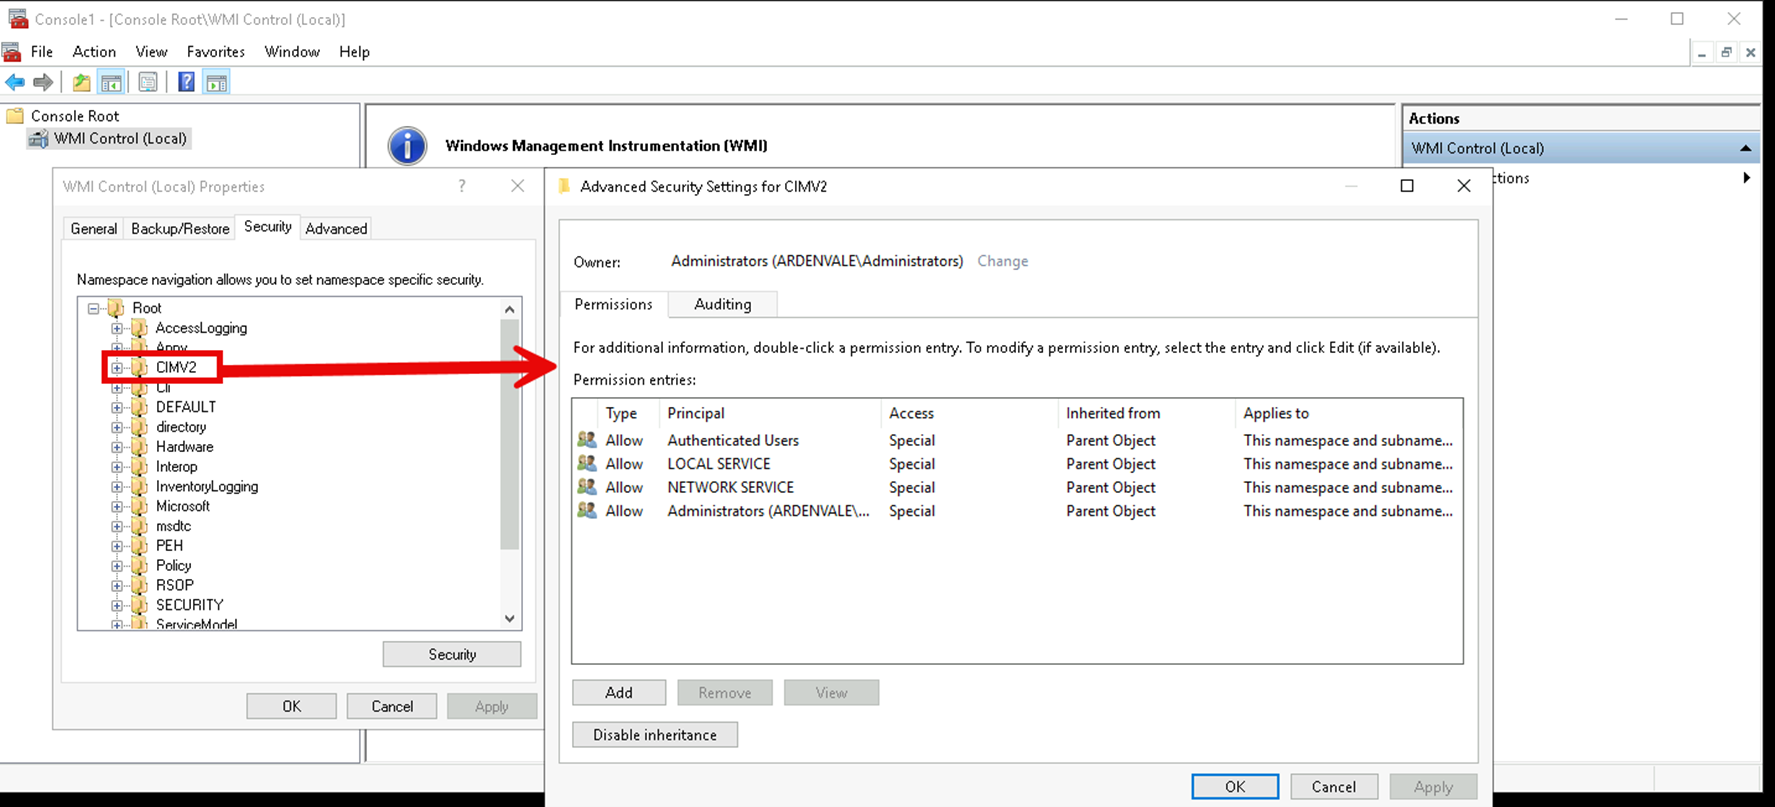Click the namespace list scroll down arrow
This screenshot has height=807, width=1775.
[510, 618]
